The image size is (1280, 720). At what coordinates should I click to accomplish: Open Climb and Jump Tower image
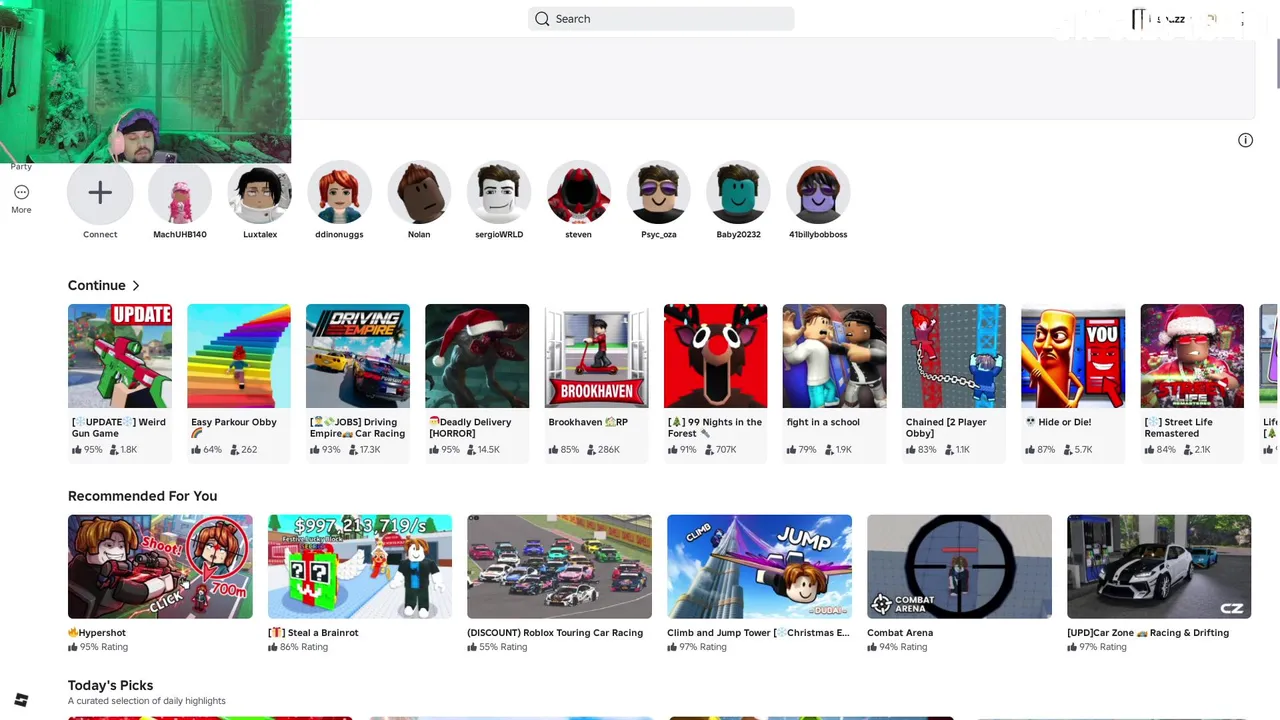click(x=759, y=567)
